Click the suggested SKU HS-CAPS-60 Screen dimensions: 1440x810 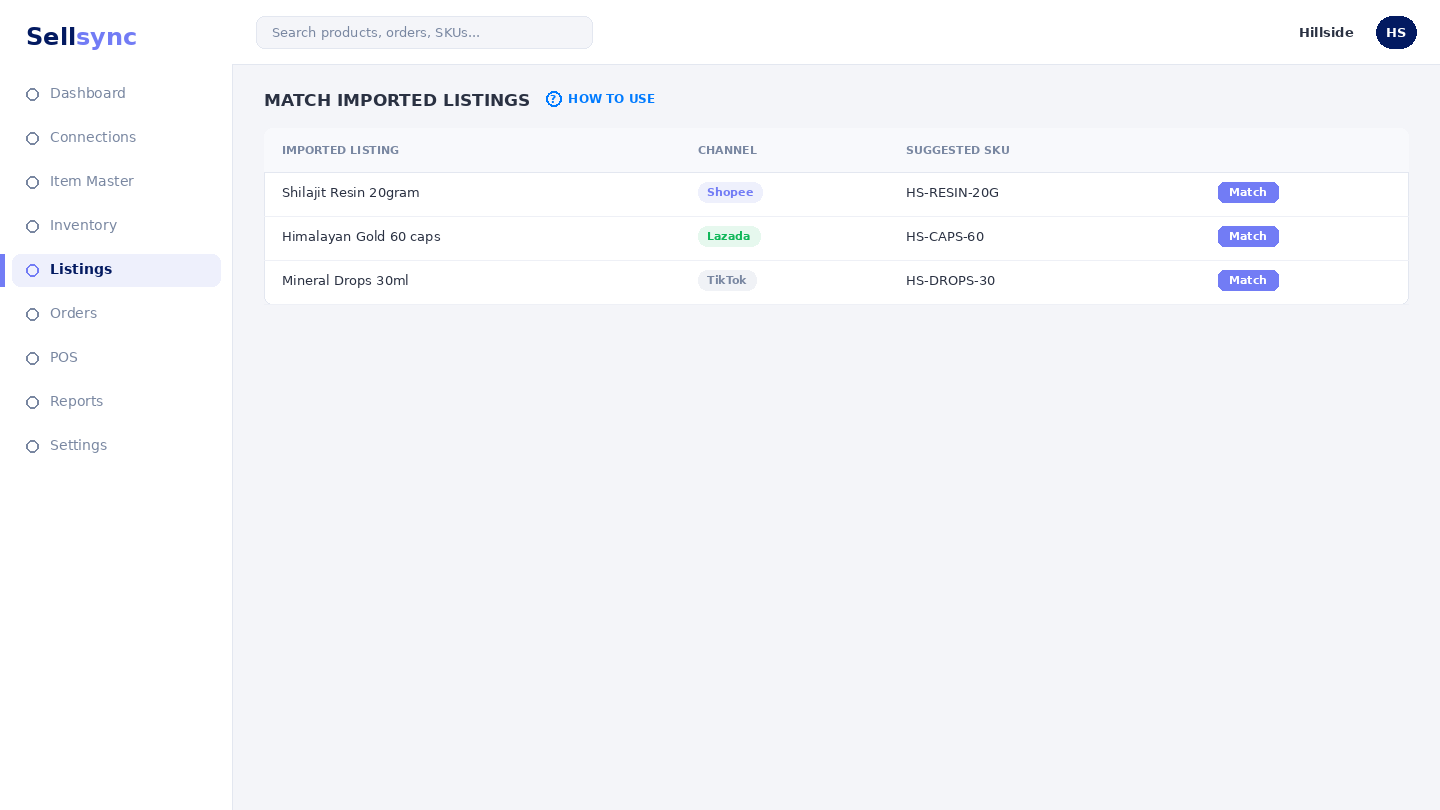tap(945, 237)
